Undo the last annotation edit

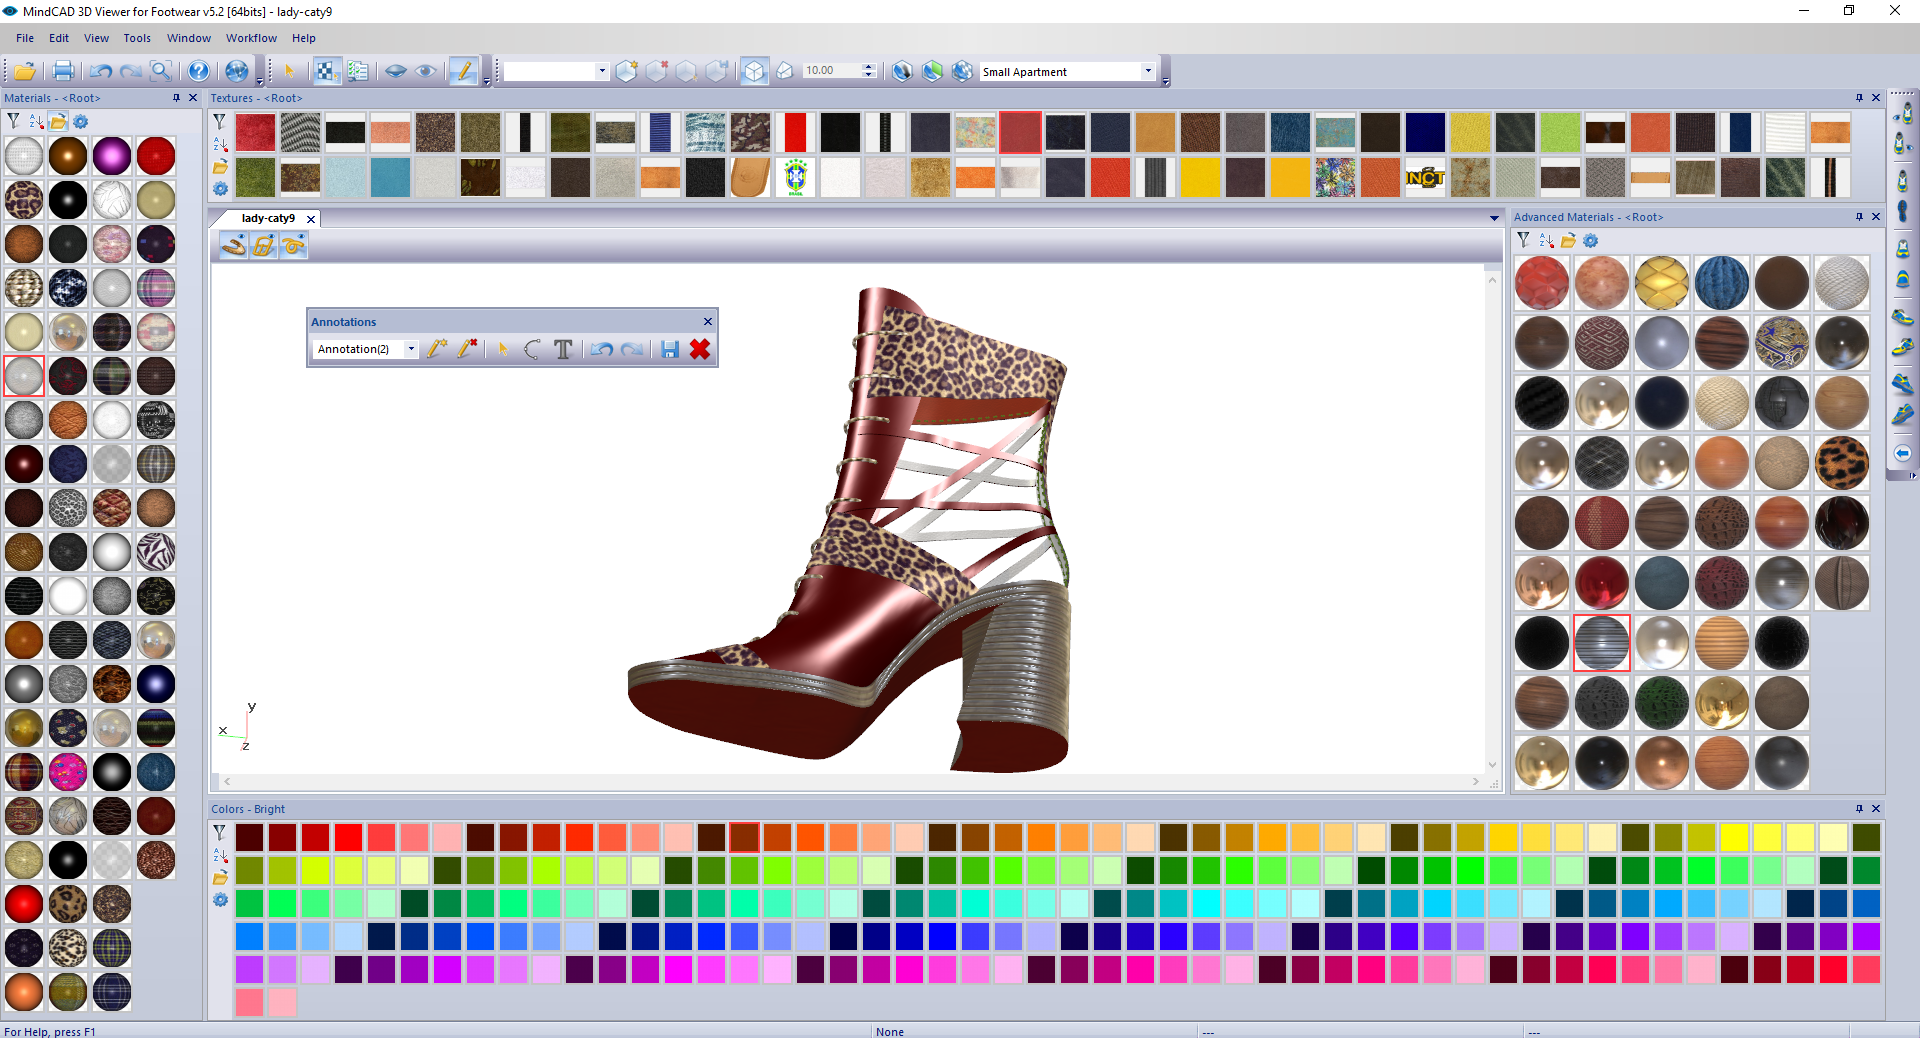pos(602,350)
